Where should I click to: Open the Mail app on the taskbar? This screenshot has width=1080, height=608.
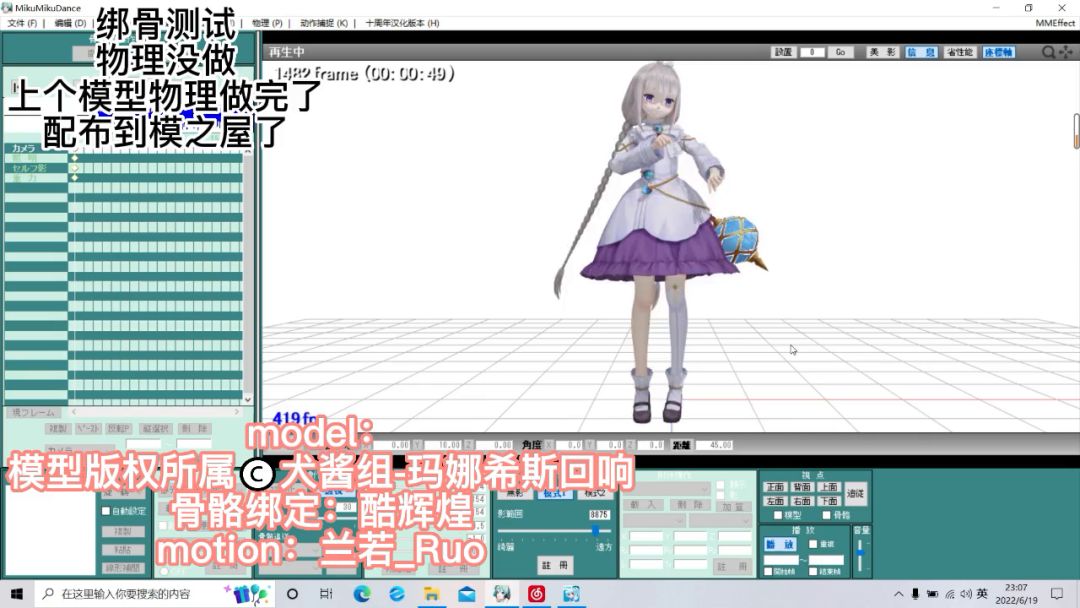[467, 594]
